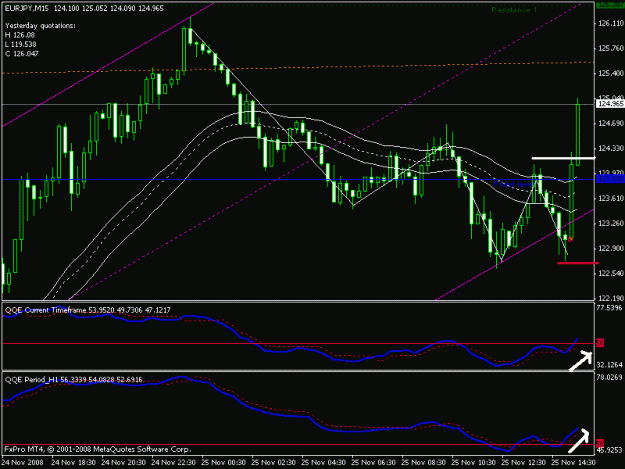Click the '25 Nov 08:30' time axis label
The height and width of the screenshot is (469, 625).
423,463
